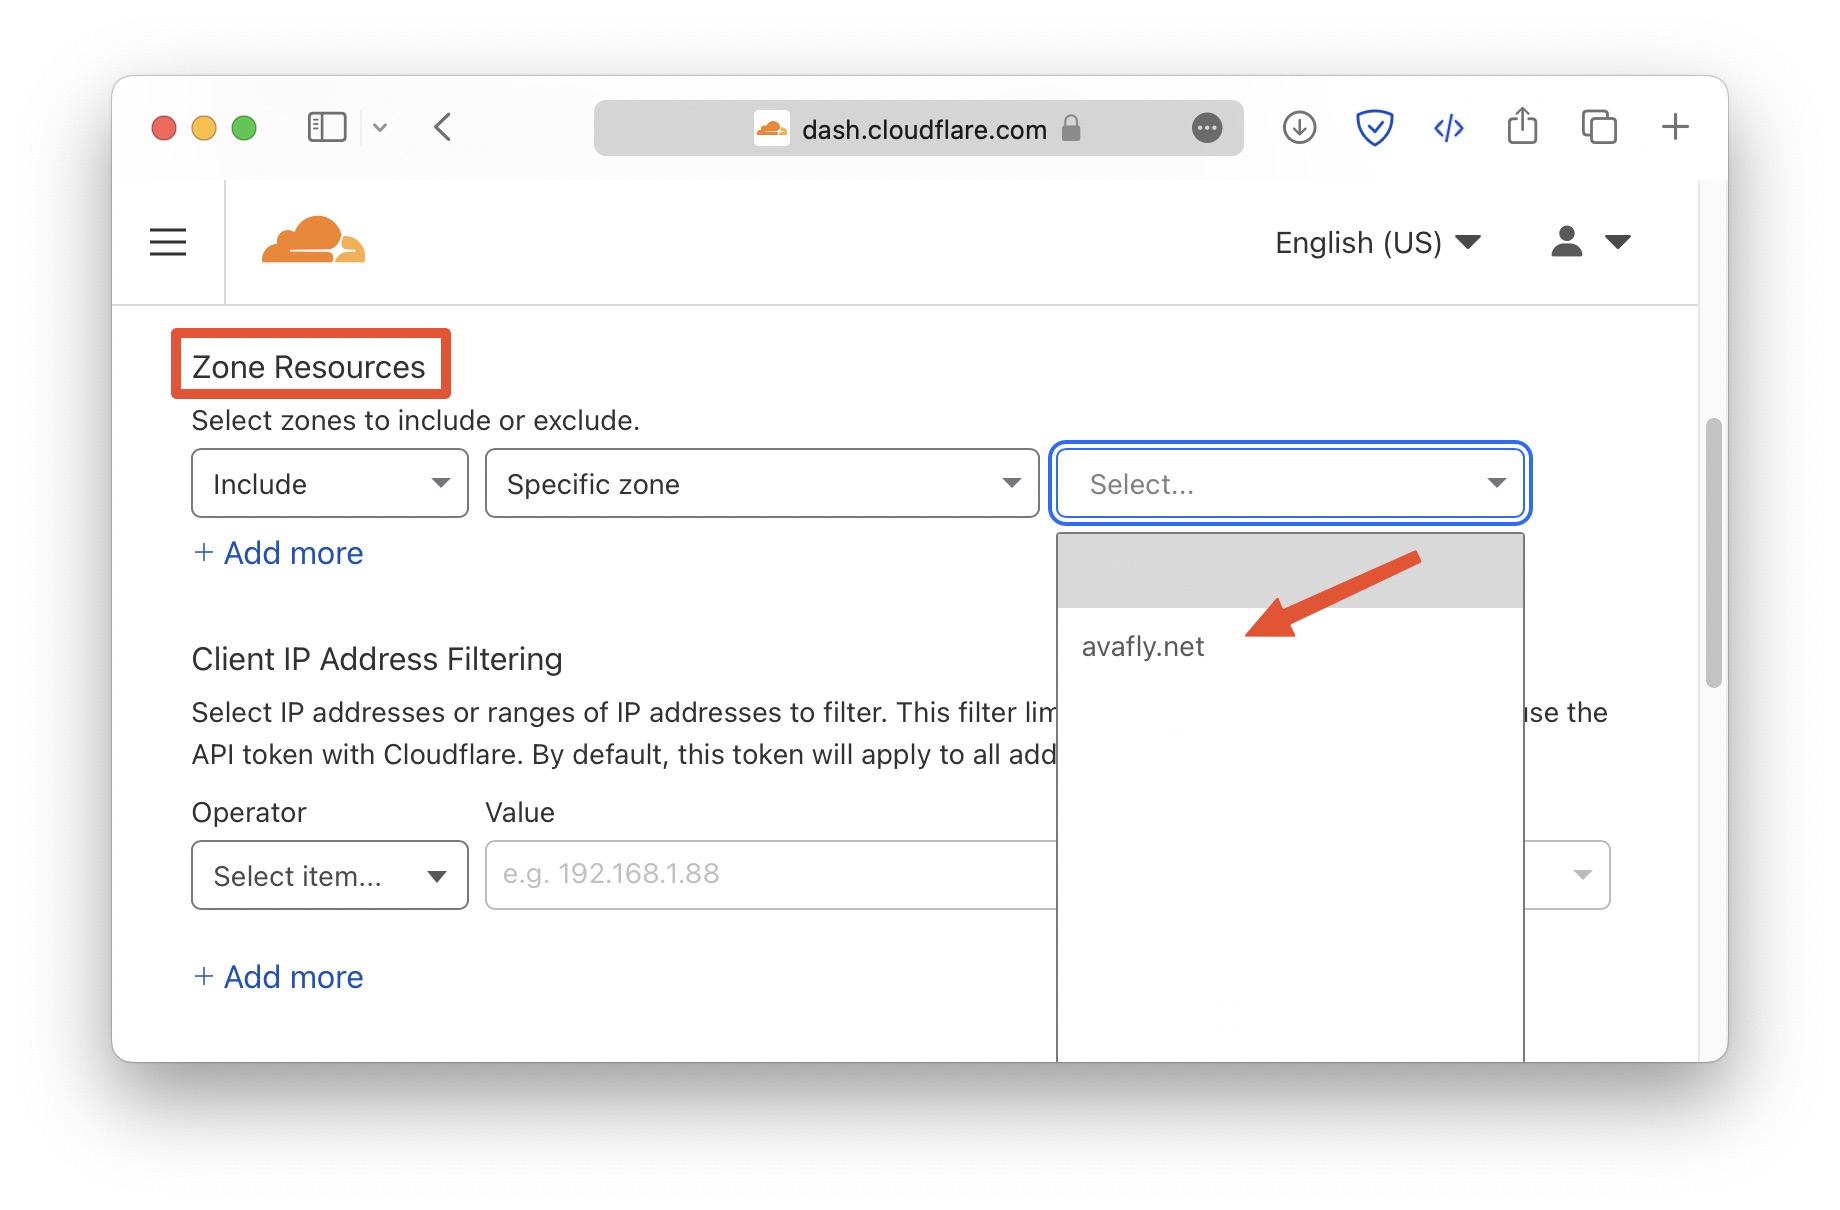1840x1210 pixels.
Task: Open the page options ellipsis in the address bar
Action: tap(1207, 128)
